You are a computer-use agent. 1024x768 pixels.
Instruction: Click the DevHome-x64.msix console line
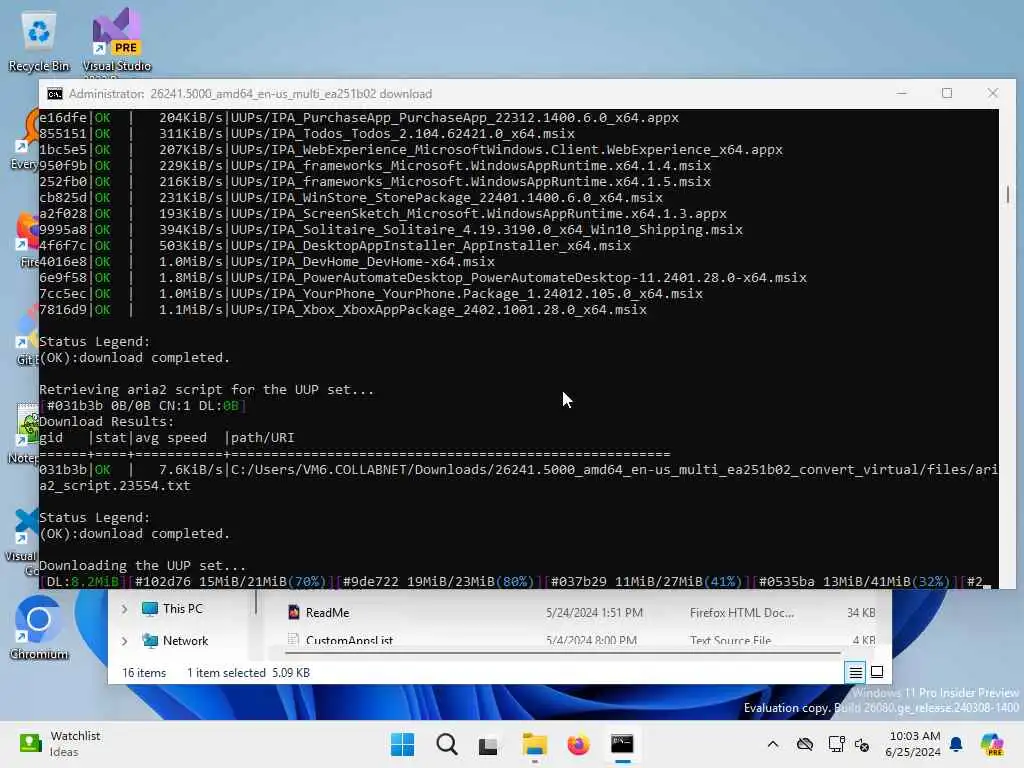pos(266,262)
